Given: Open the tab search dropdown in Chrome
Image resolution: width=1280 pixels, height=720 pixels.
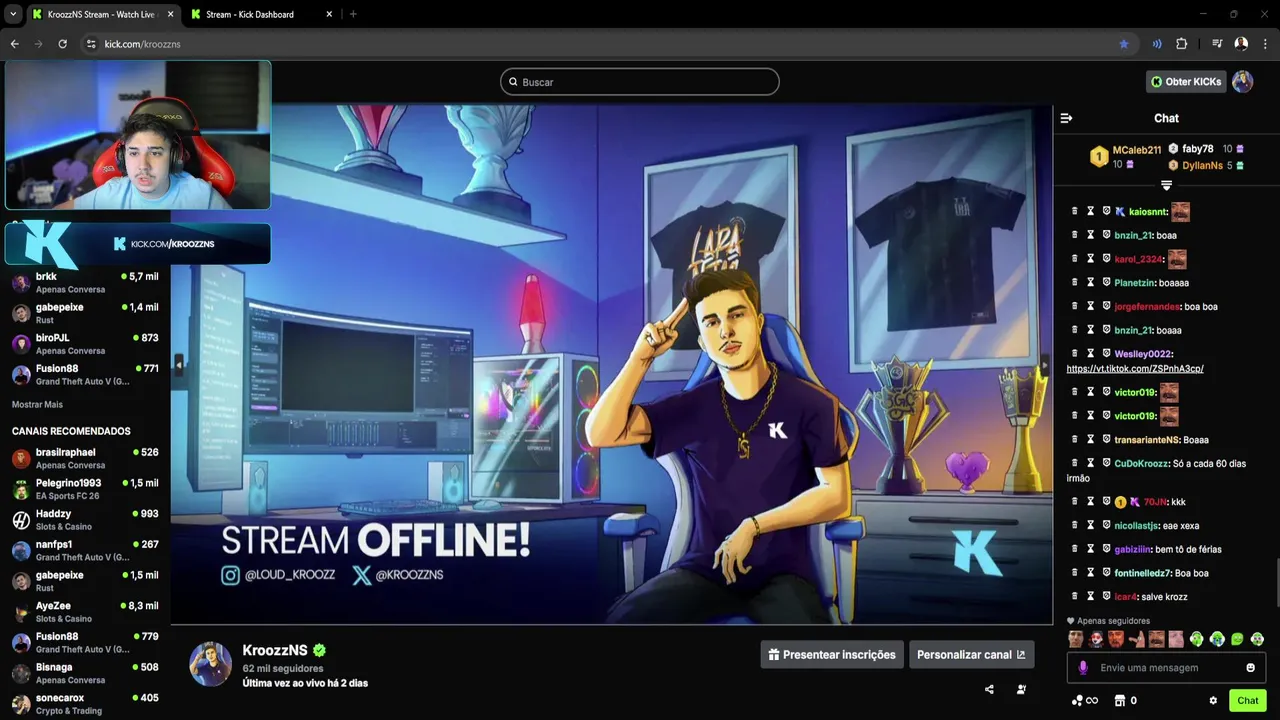Looking at the screenshot, I should [12, 14].
